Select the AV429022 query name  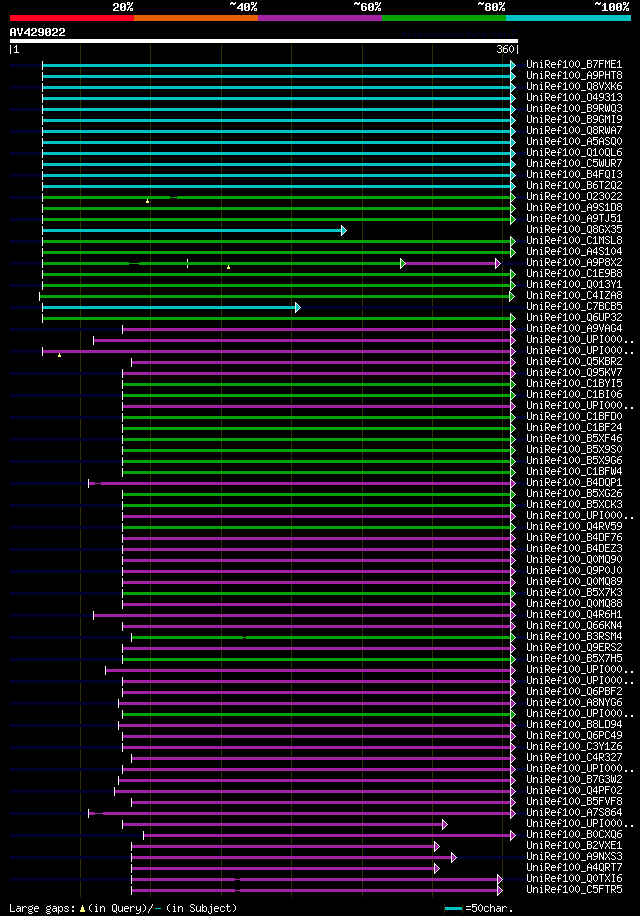(x=37, y=32)
